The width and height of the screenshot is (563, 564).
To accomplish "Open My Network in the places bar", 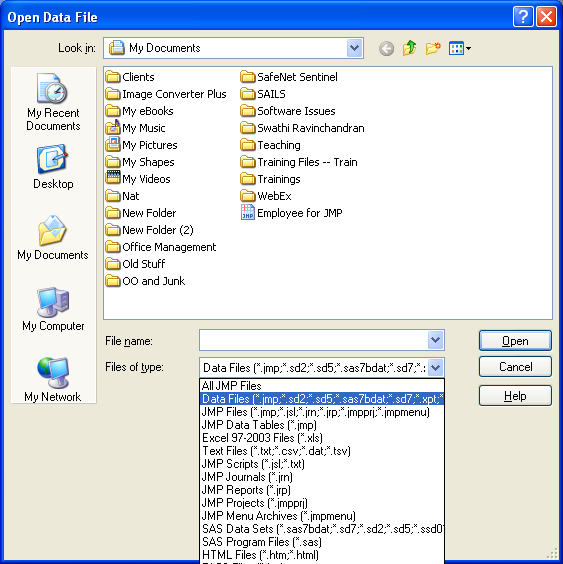I will pyautogui.click(x=53, y=380).
